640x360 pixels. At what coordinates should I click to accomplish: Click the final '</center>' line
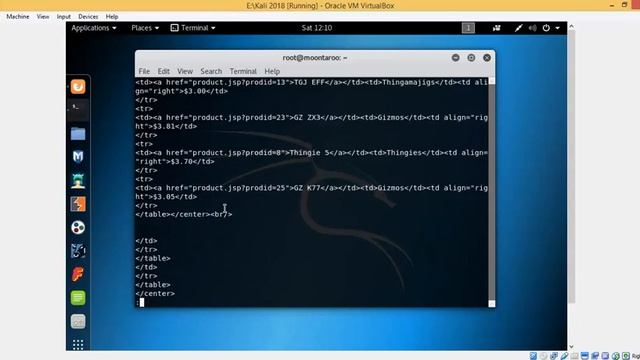(x=155, y=293)
